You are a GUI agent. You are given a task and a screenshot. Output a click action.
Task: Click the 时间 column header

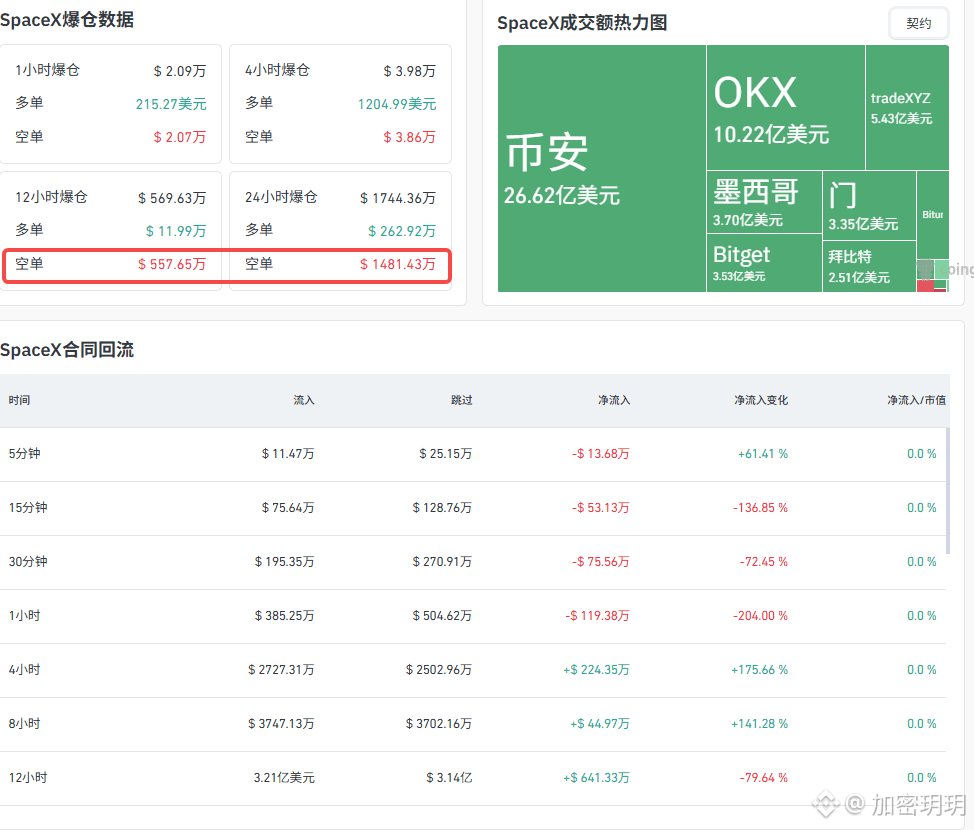tap(19, 400)
